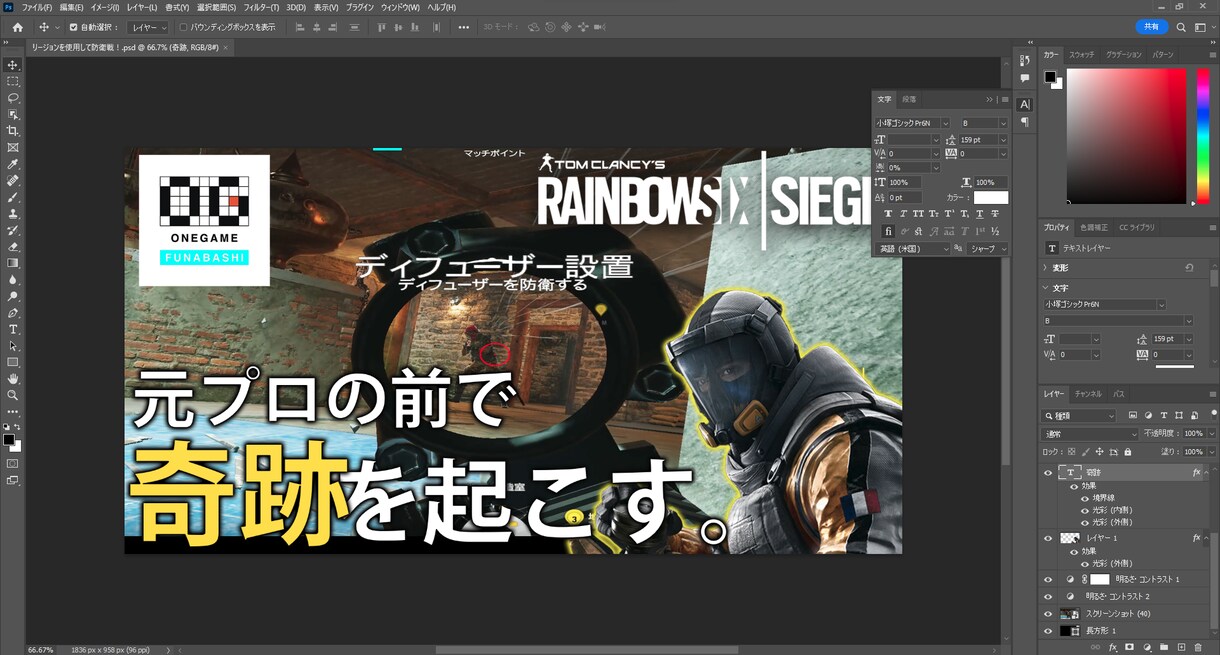Open anti-aliasing シャープ dropdown

pos(988,248)
